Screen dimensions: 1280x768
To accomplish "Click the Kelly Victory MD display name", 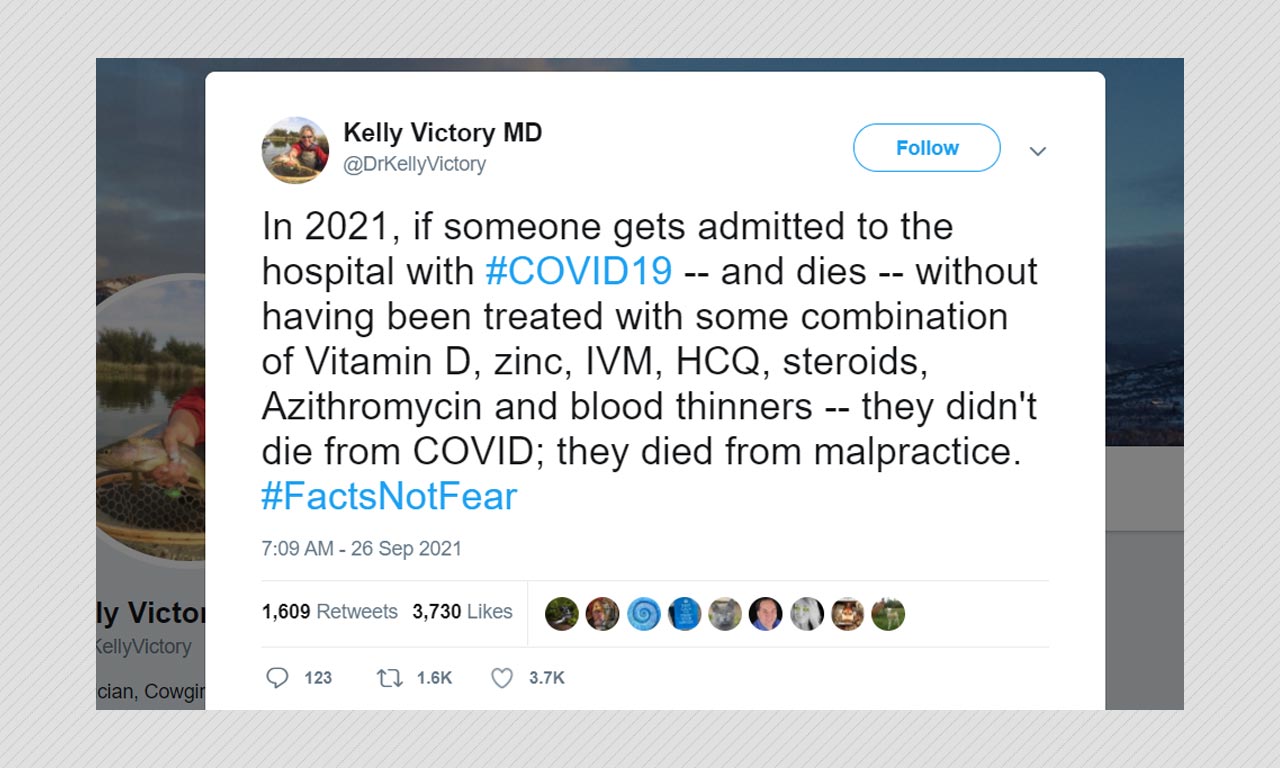I will (x=442, y=132).
